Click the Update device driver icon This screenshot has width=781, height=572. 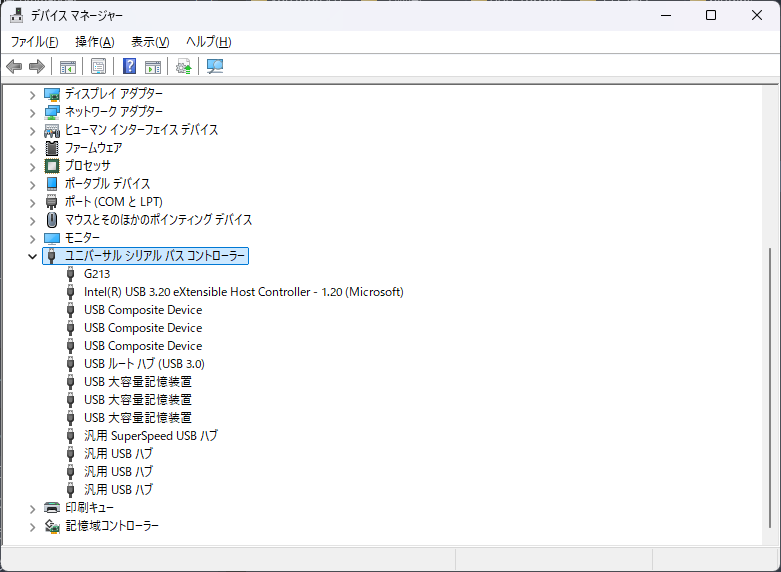(x=184, y=66)
